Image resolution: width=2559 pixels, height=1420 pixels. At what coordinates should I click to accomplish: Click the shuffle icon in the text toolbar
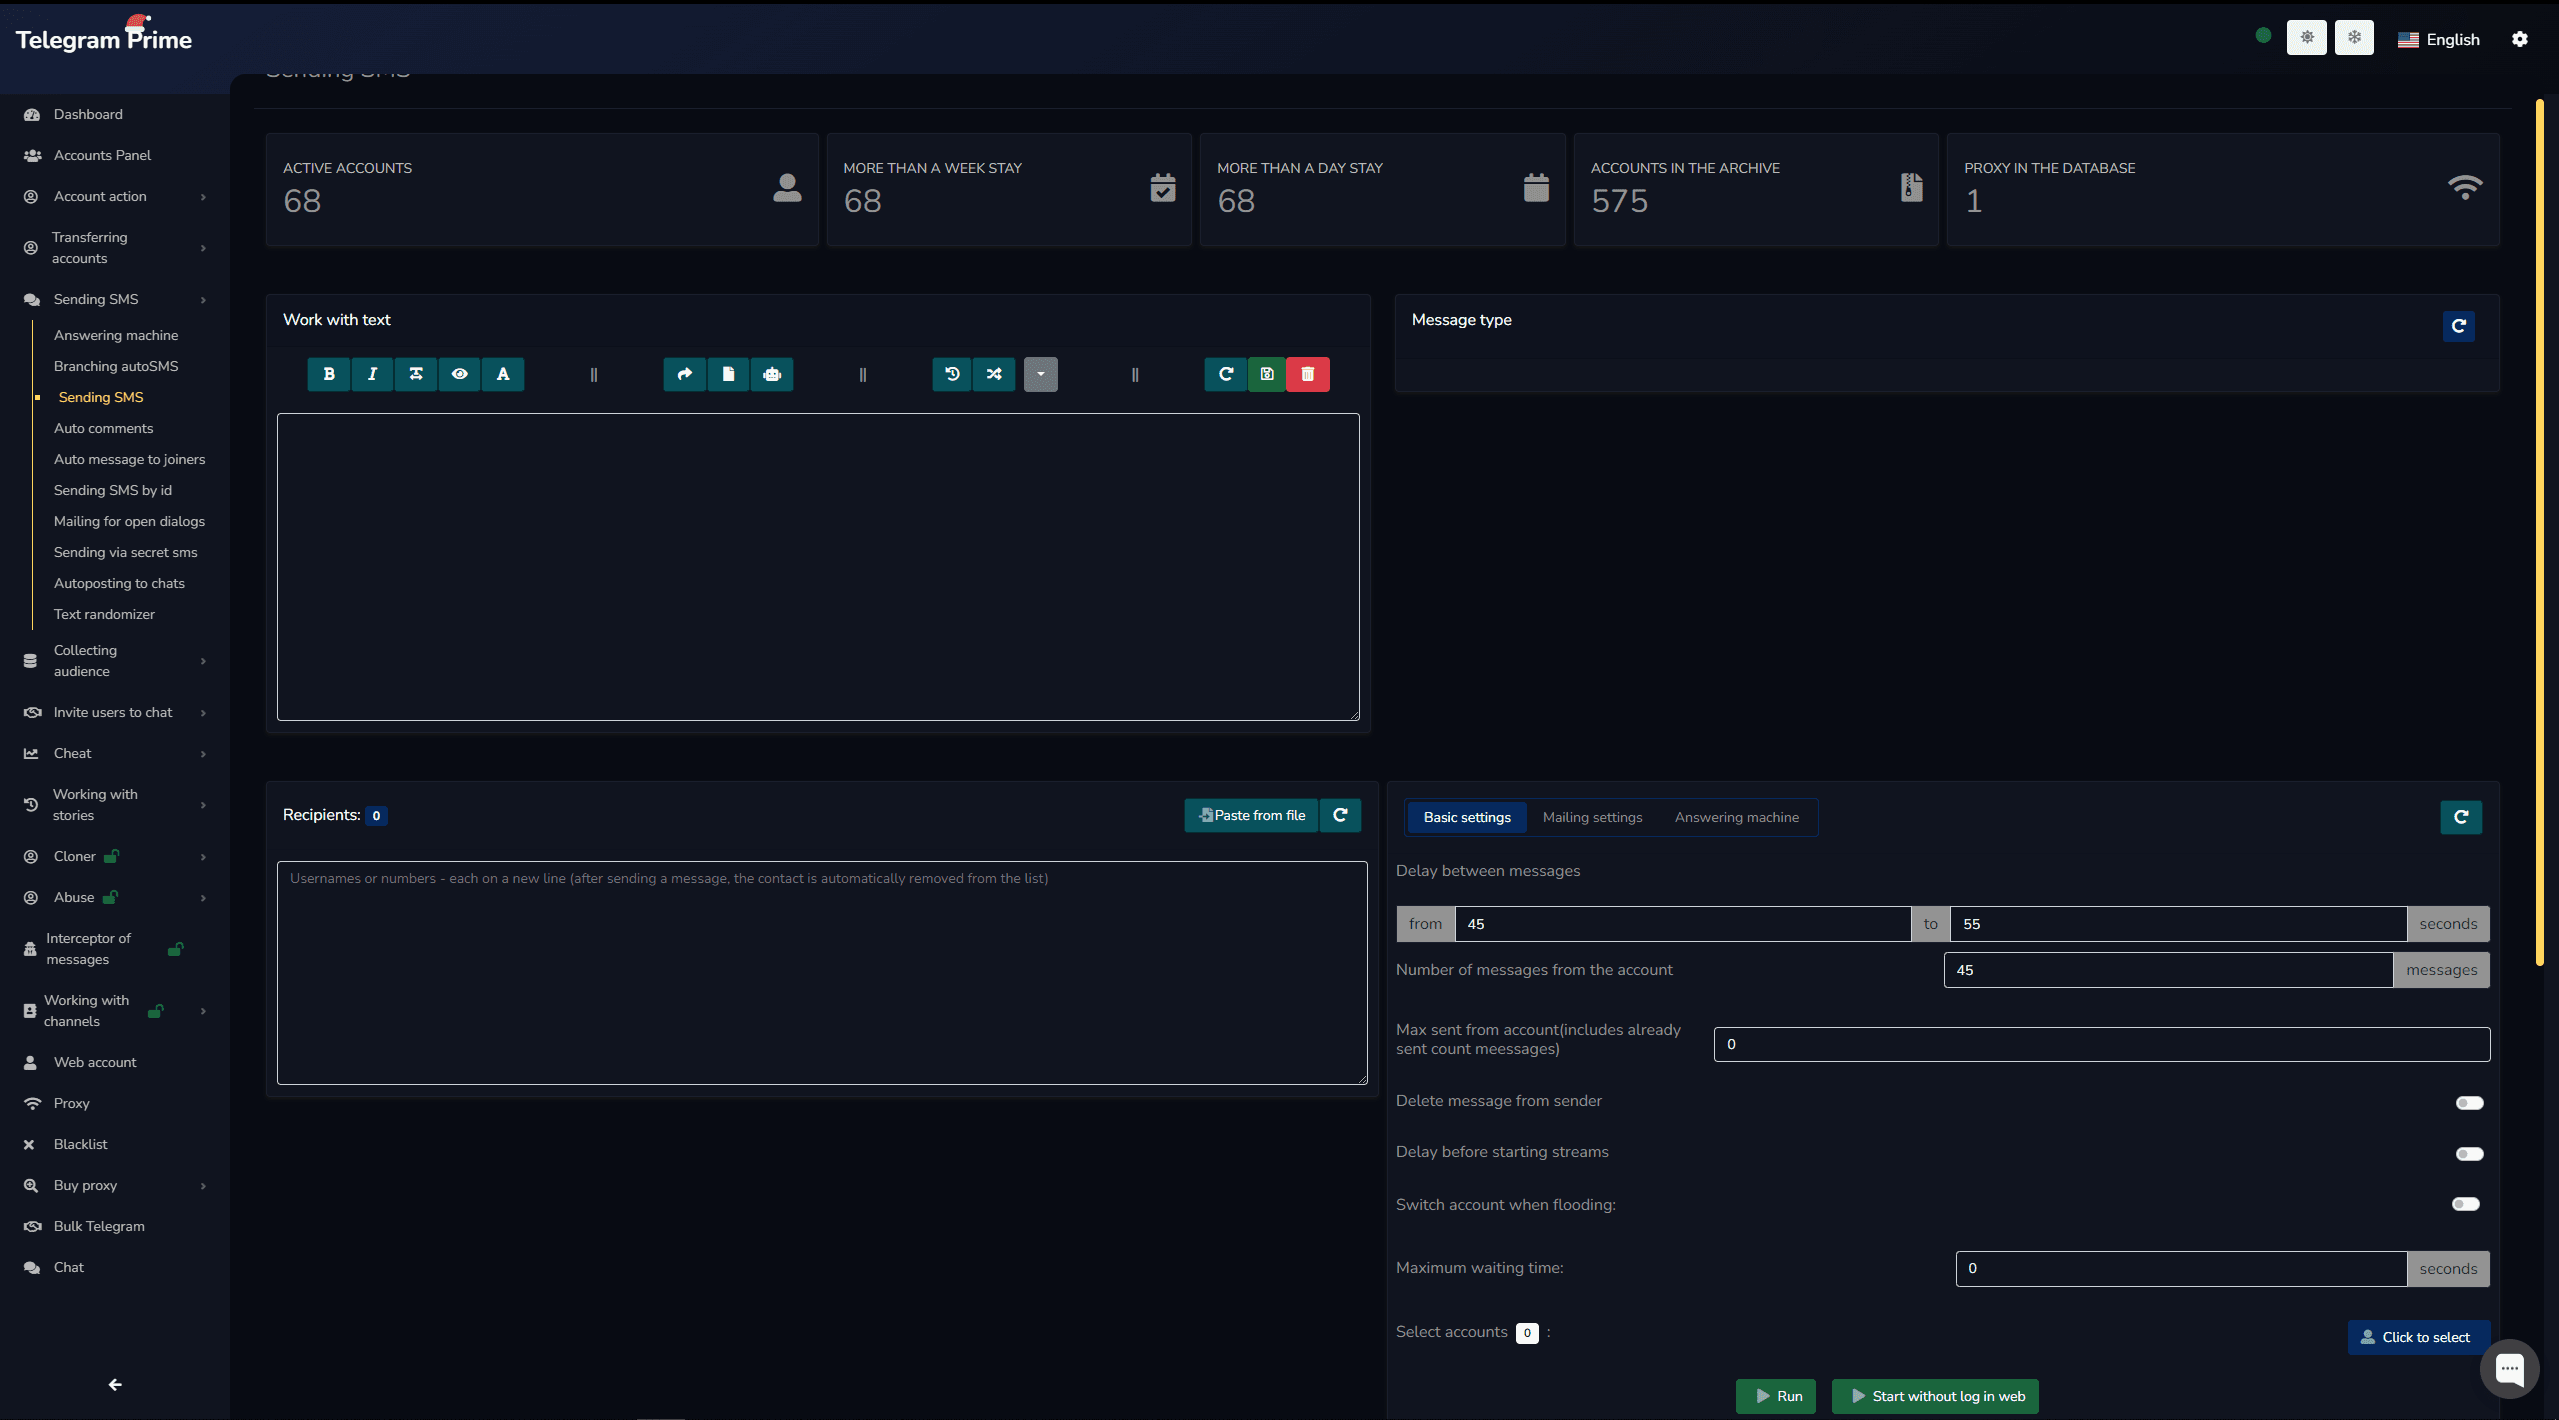click(x=992, y=374)
